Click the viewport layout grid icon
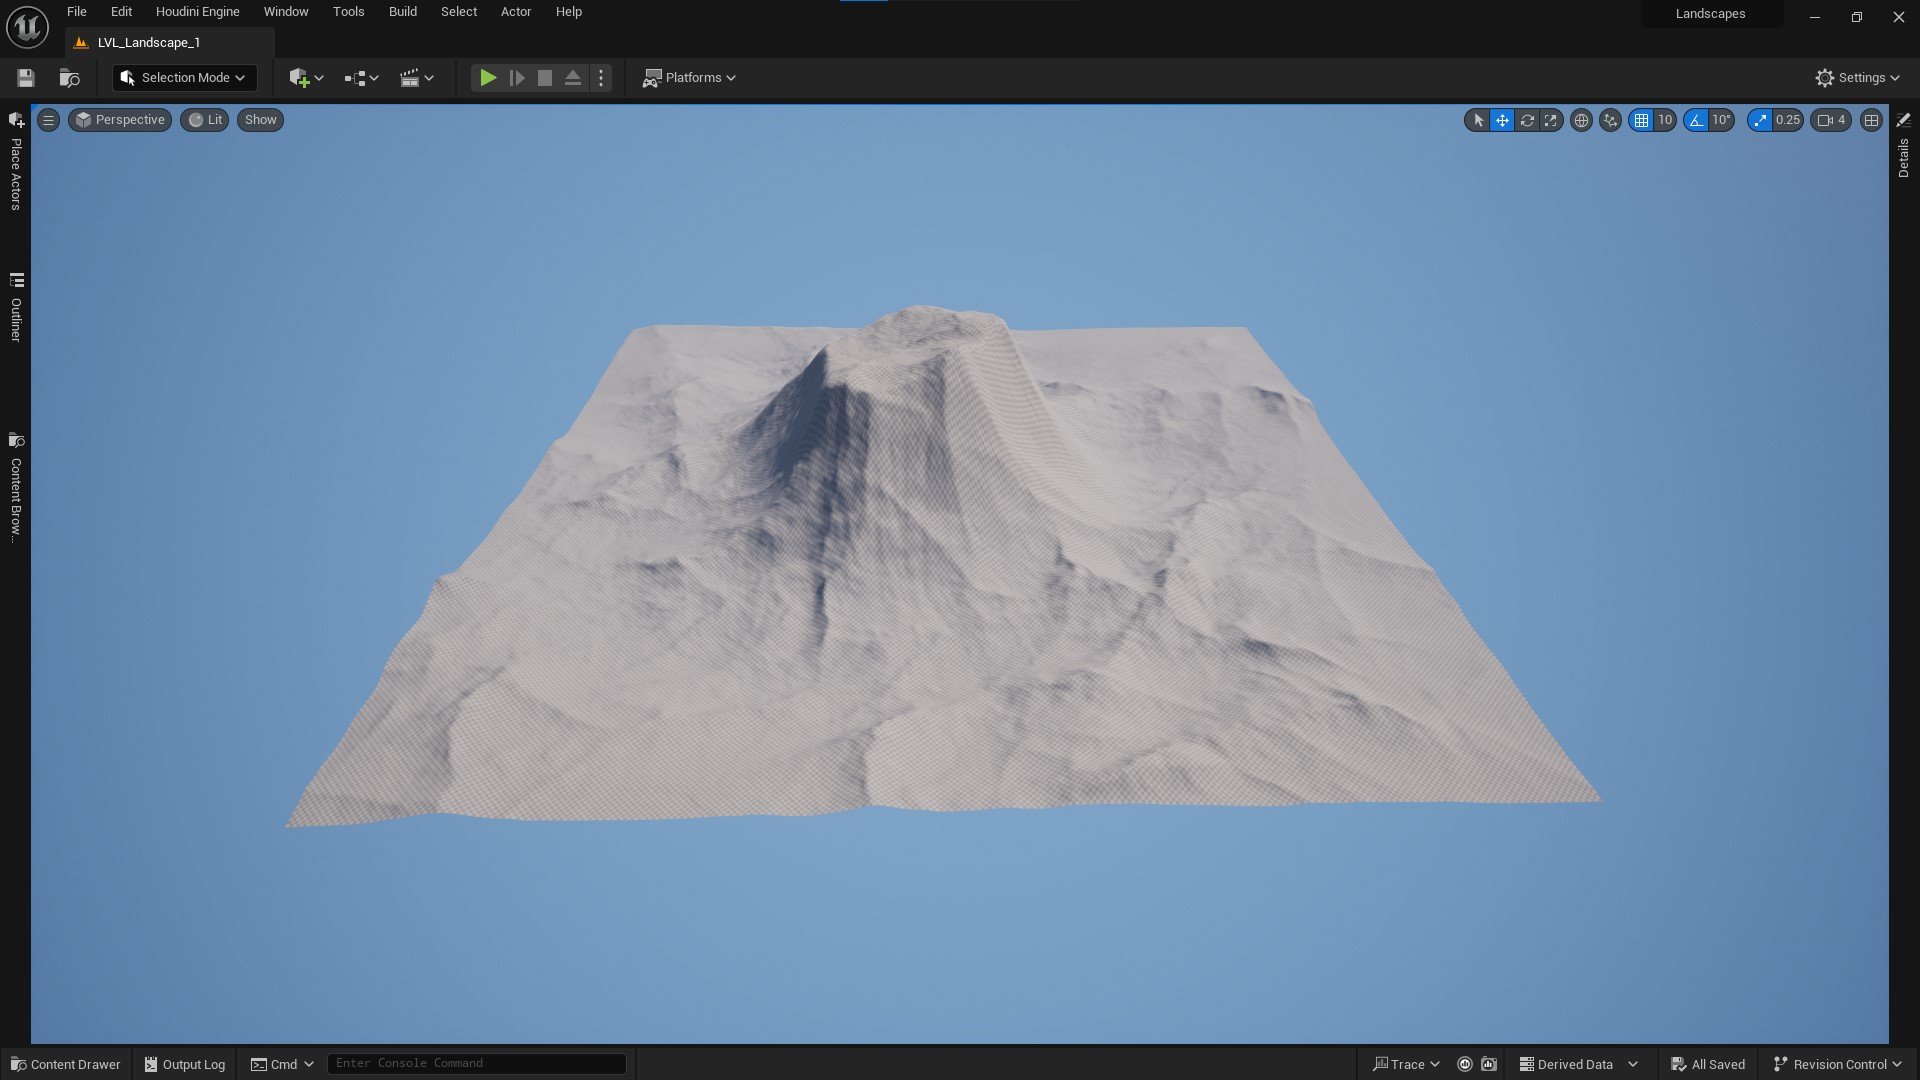 click(x=1871, y=120)
